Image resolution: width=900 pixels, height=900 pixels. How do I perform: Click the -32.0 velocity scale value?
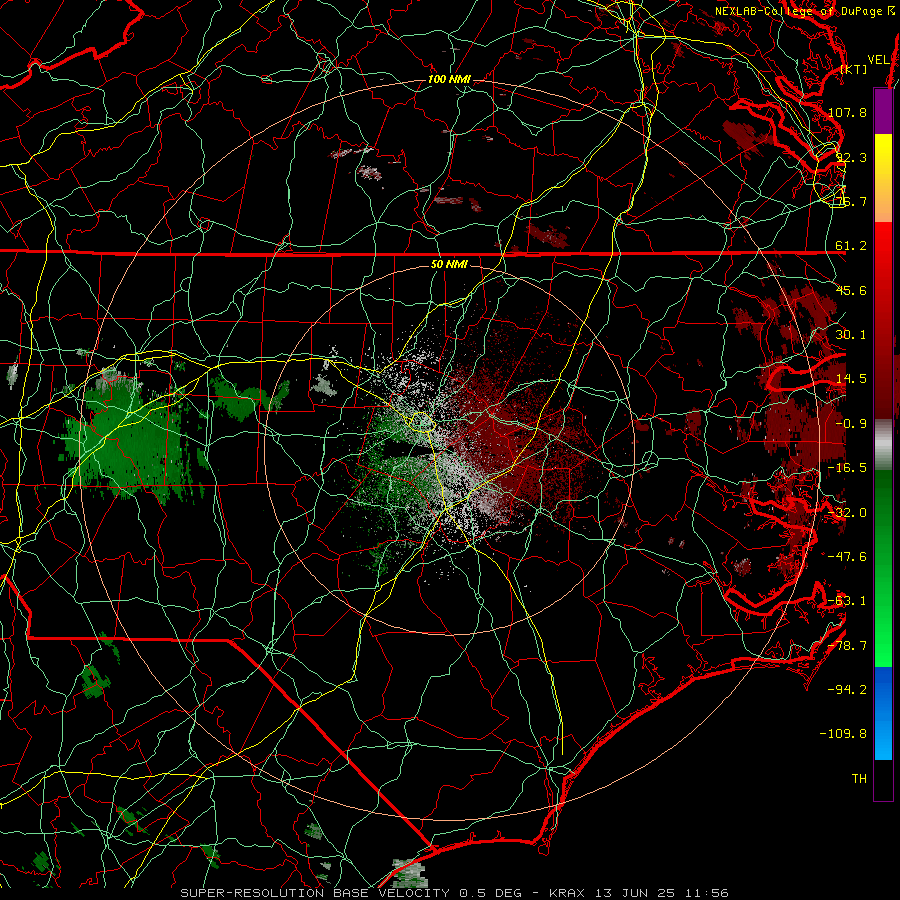pyautogui.click(x=847, y=513)
